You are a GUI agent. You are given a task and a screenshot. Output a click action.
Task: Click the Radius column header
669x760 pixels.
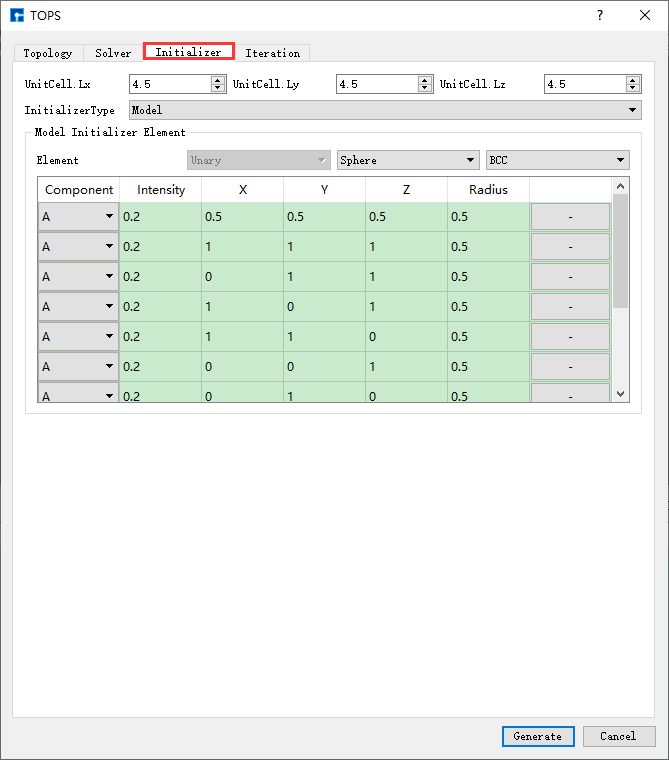click(488, 190)
